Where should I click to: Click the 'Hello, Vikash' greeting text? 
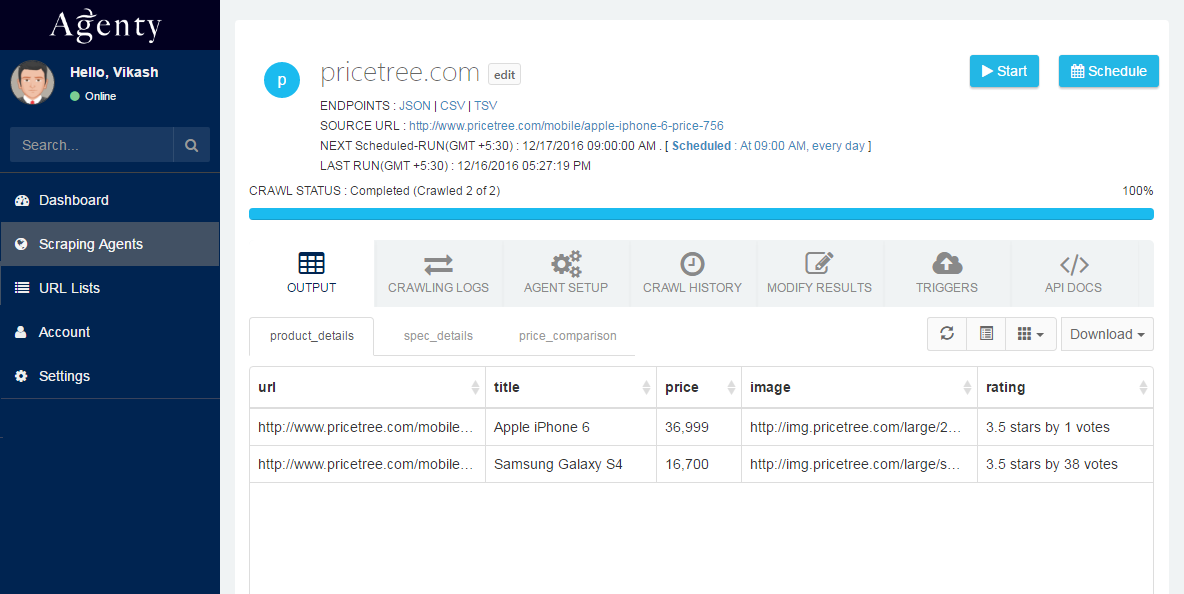(x=114, y=72)
